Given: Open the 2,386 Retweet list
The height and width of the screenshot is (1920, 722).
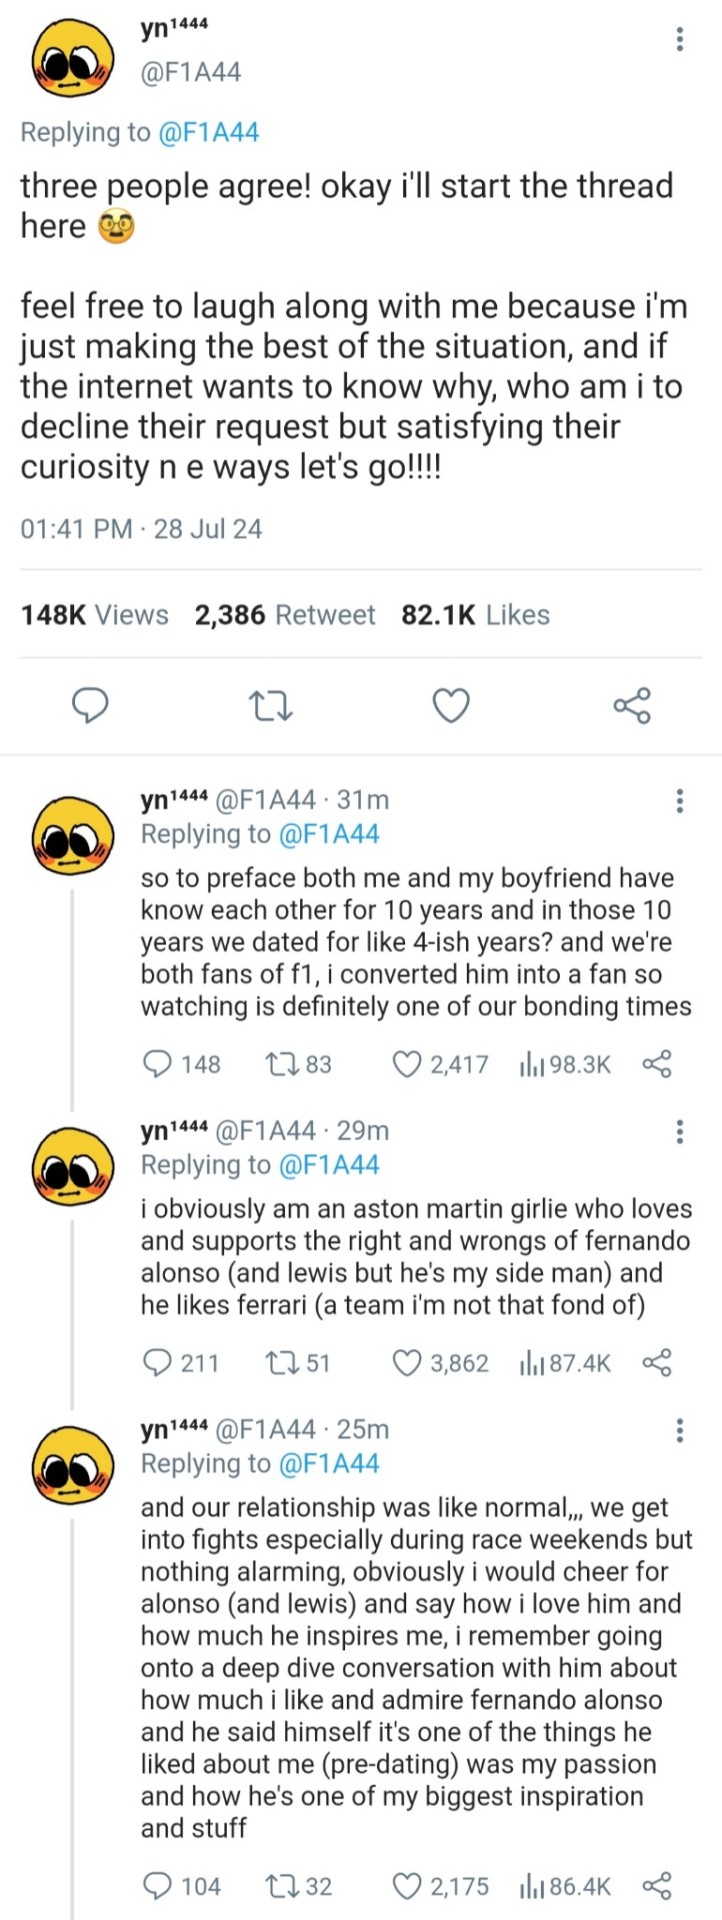Looking at the screenshot, I should point(285,615).
